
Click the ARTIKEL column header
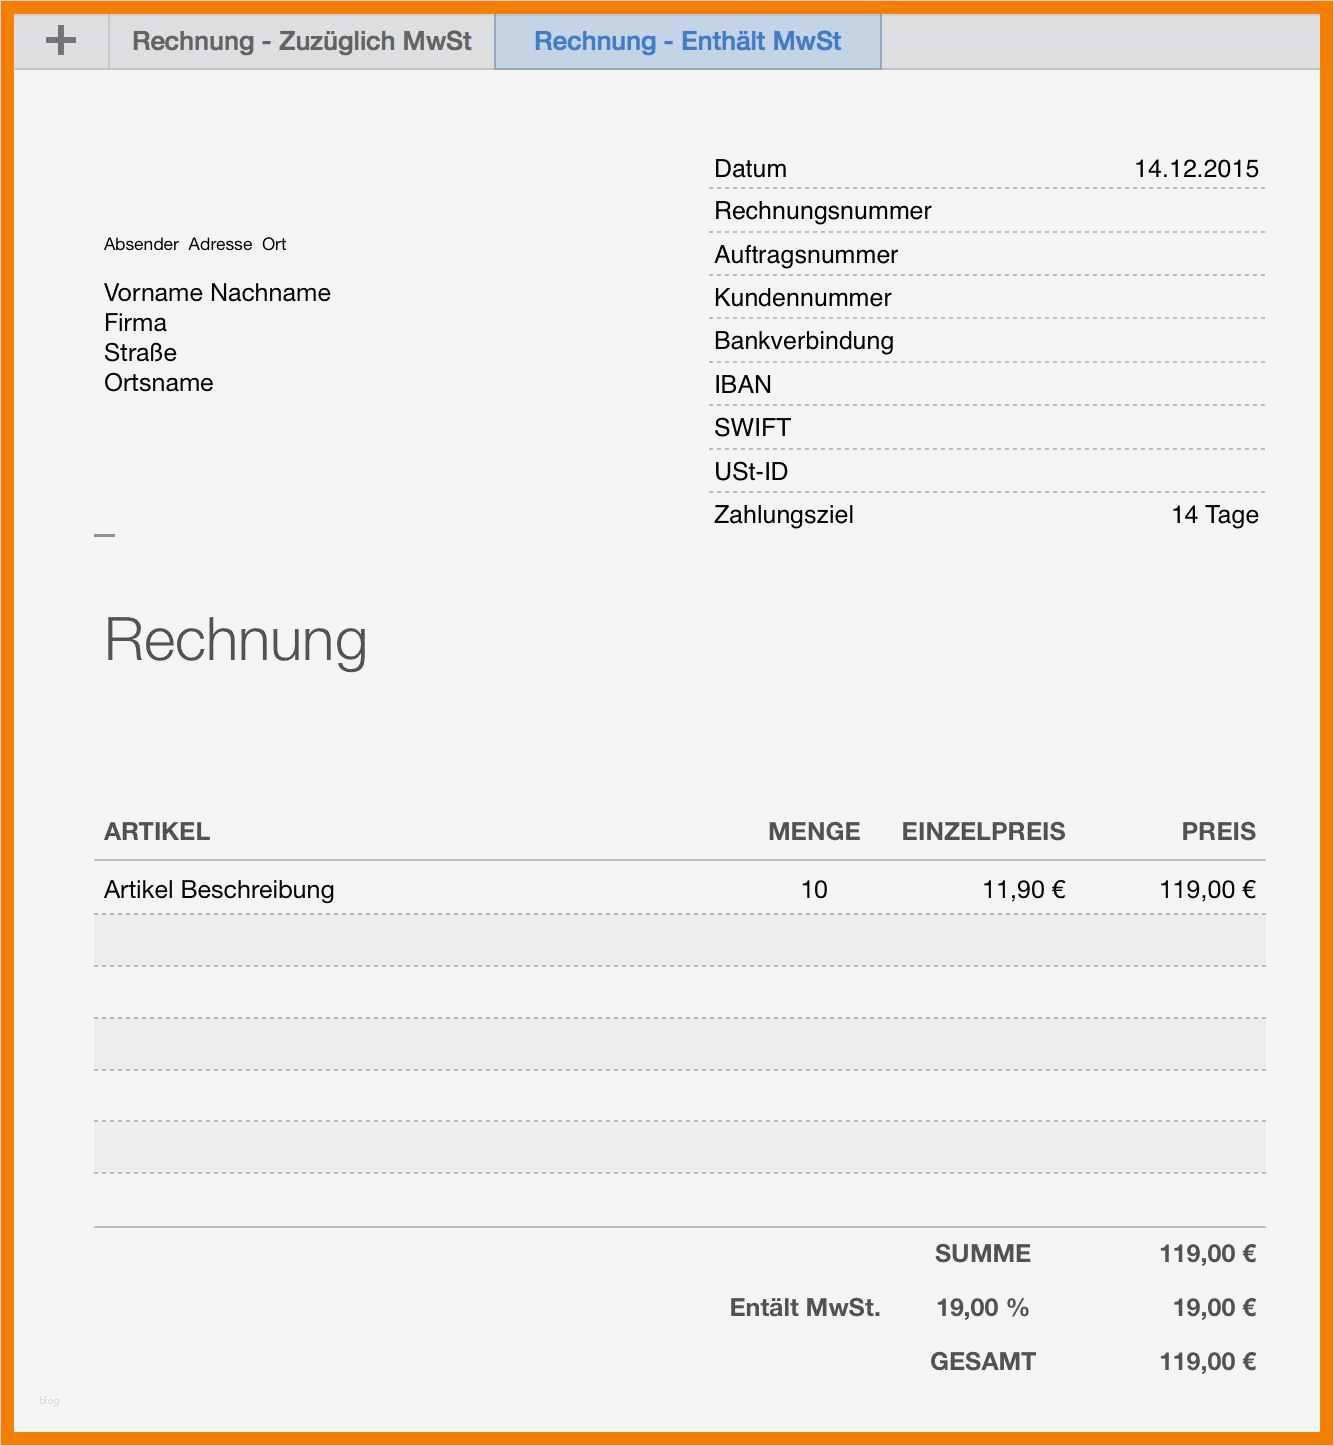pyautogui.click(x=157, y=831)
